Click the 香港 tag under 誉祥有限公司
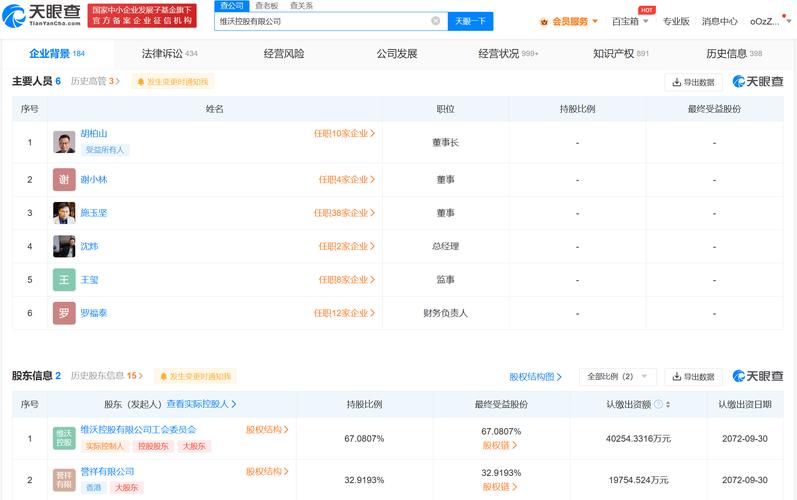Screen dimensions: 797x500 (94, 488)
